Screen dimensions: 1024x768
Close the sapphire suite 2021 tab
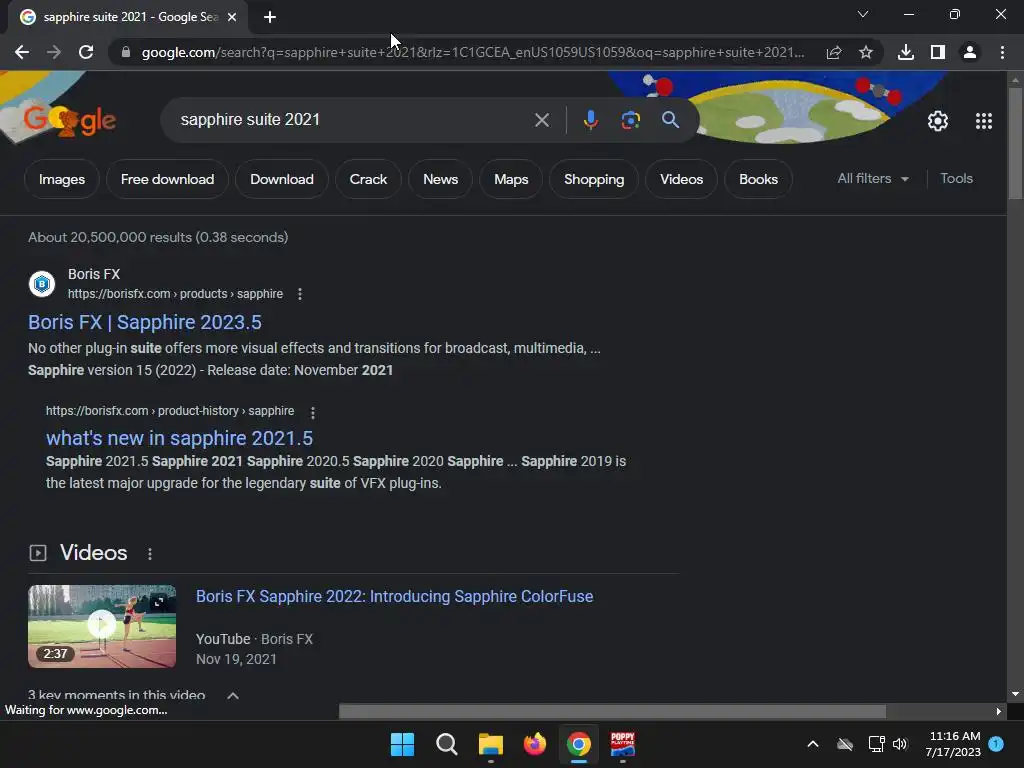232,17
